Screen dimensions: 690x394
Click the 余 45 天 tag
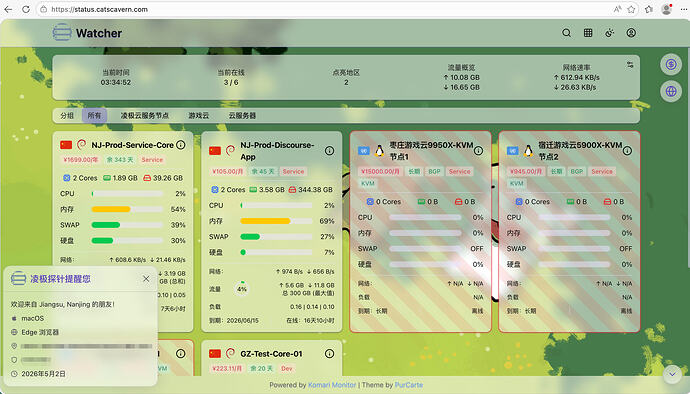pos(263,172)
